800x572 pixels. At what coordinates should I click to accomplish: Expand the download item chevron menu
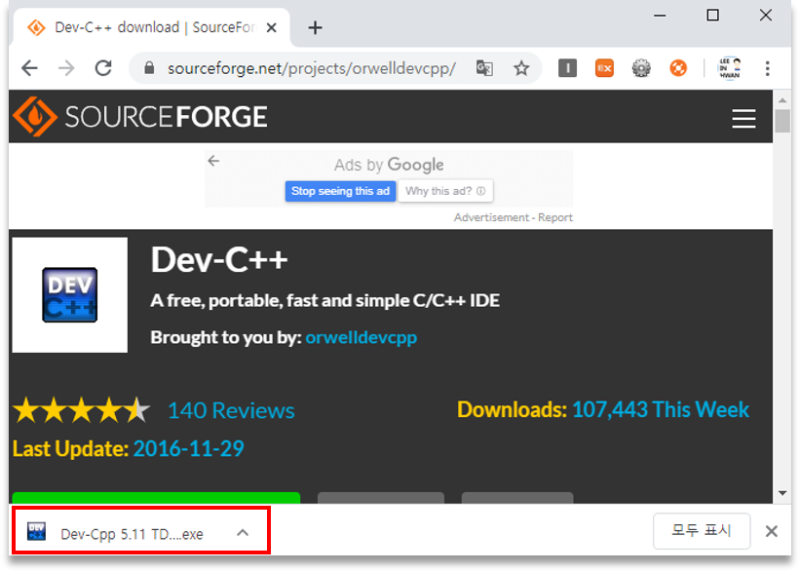[x=243, y=533]
